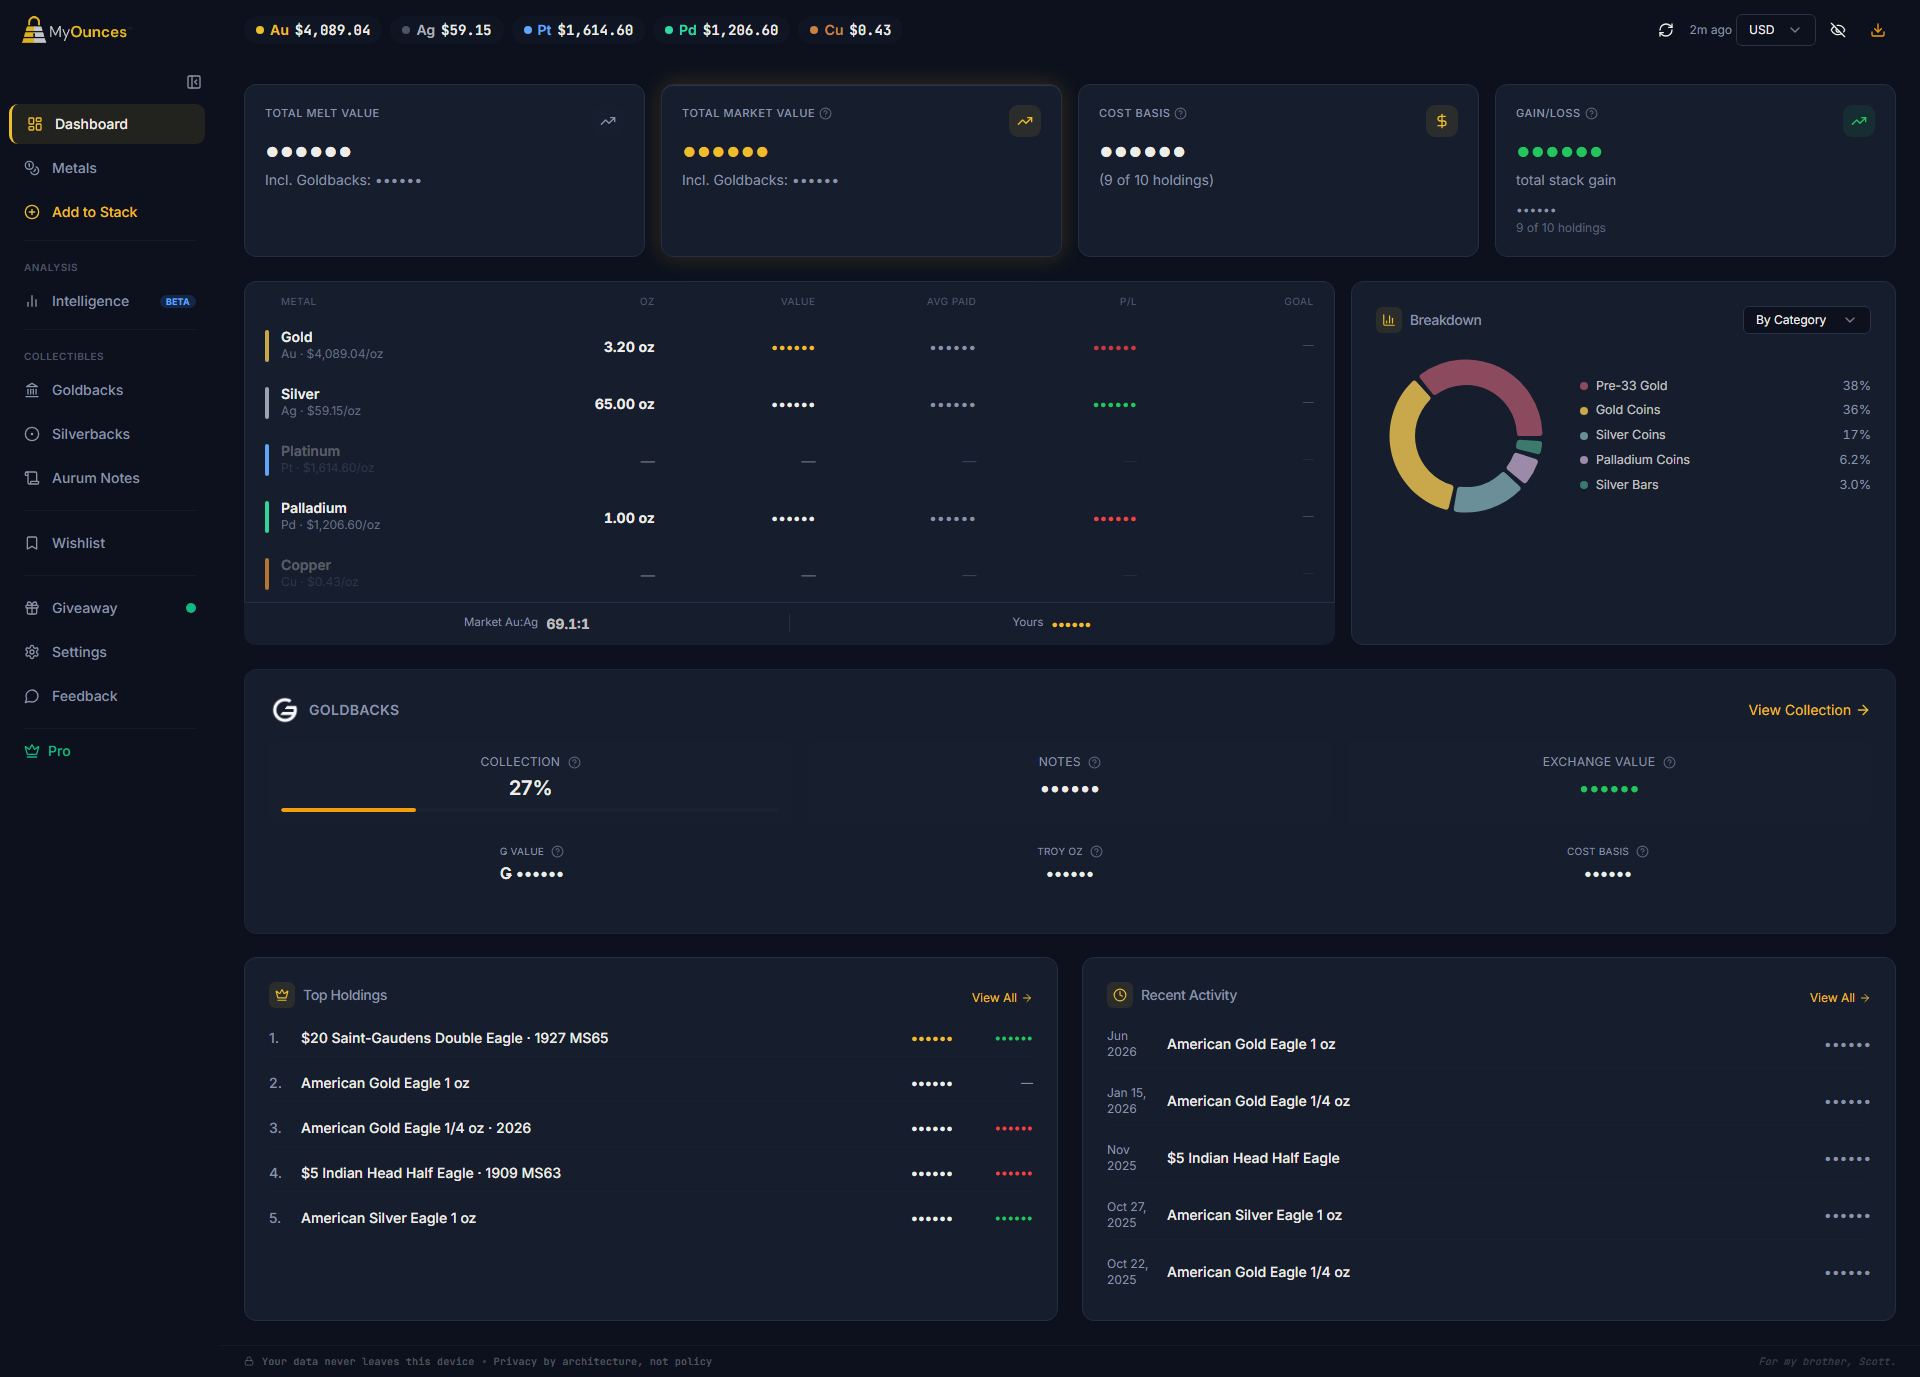
Task: Click the Pre-33 Gold legend swatch
Action: coord(1584,386)
